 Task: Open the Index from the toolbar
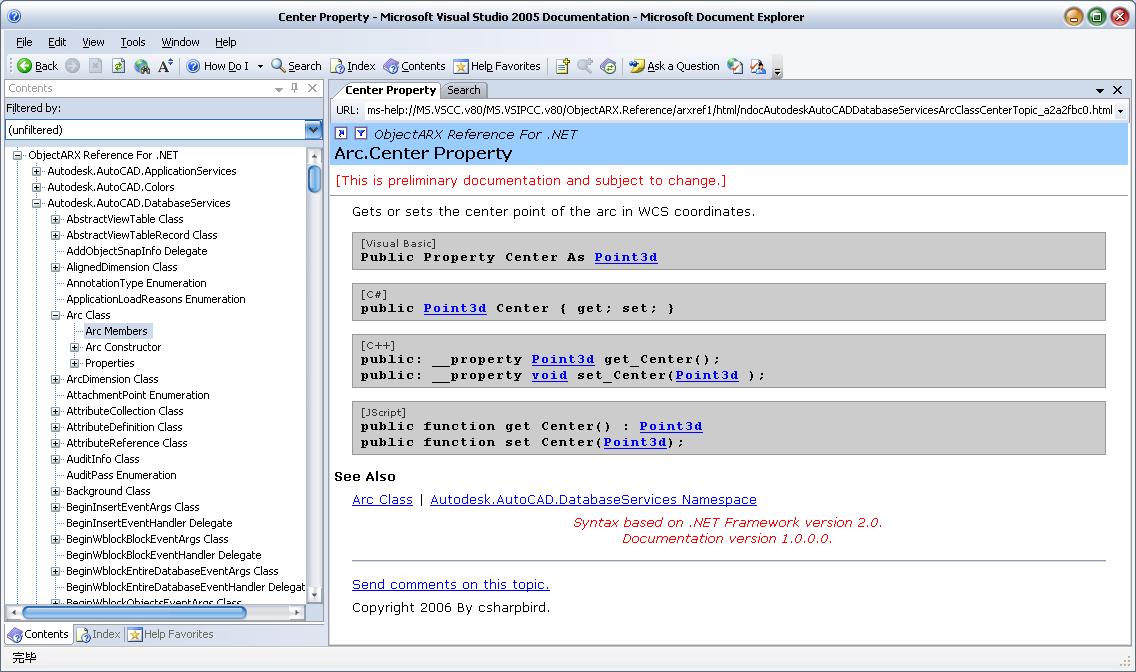[353, 66]
